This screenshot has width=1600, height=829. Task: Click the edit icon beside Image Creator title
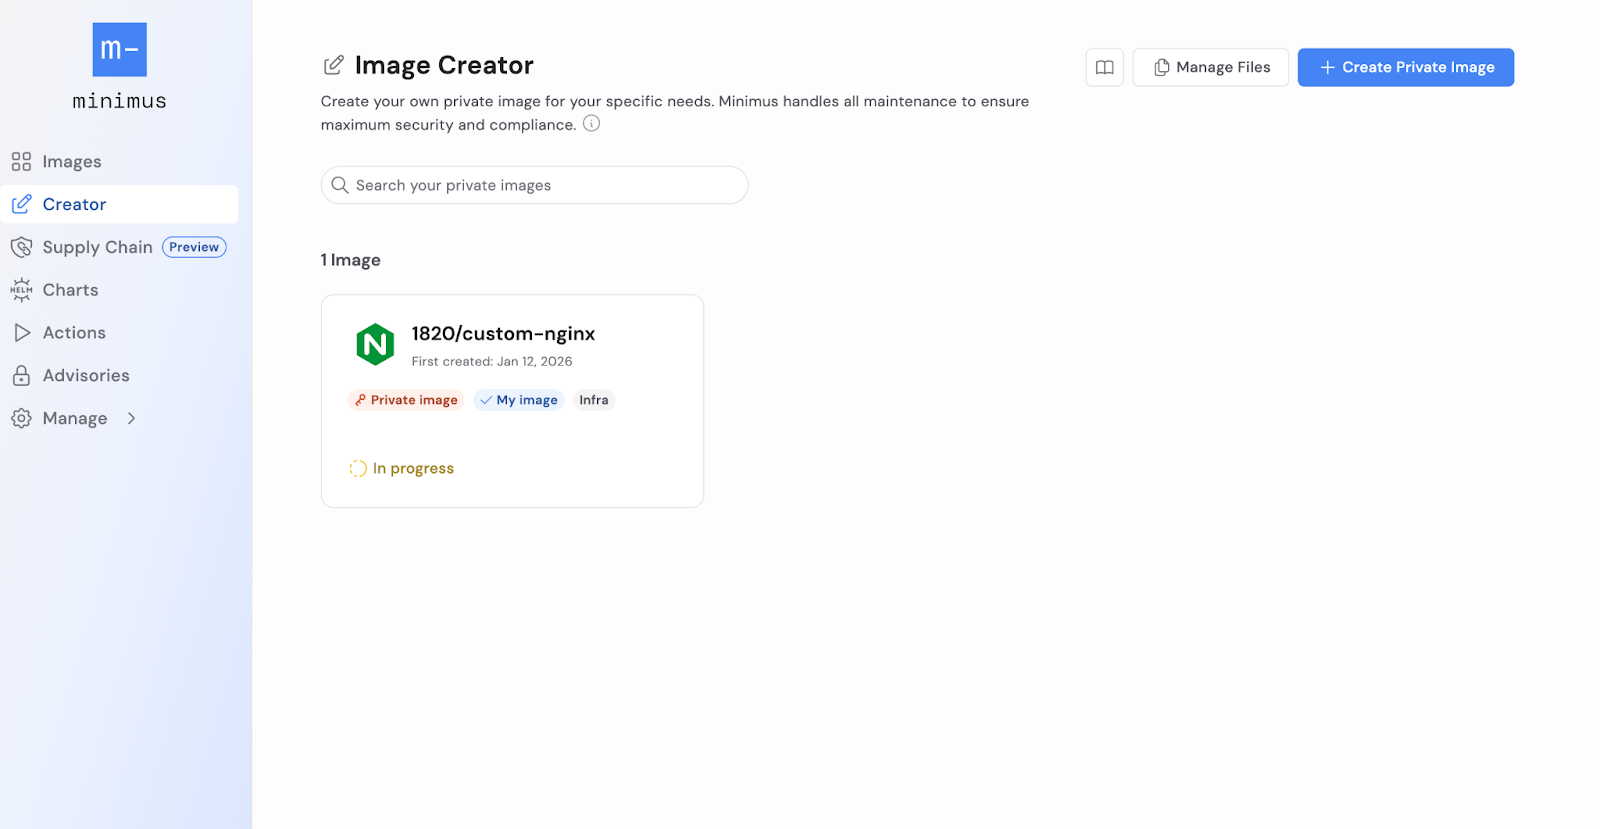click(334, 65)
